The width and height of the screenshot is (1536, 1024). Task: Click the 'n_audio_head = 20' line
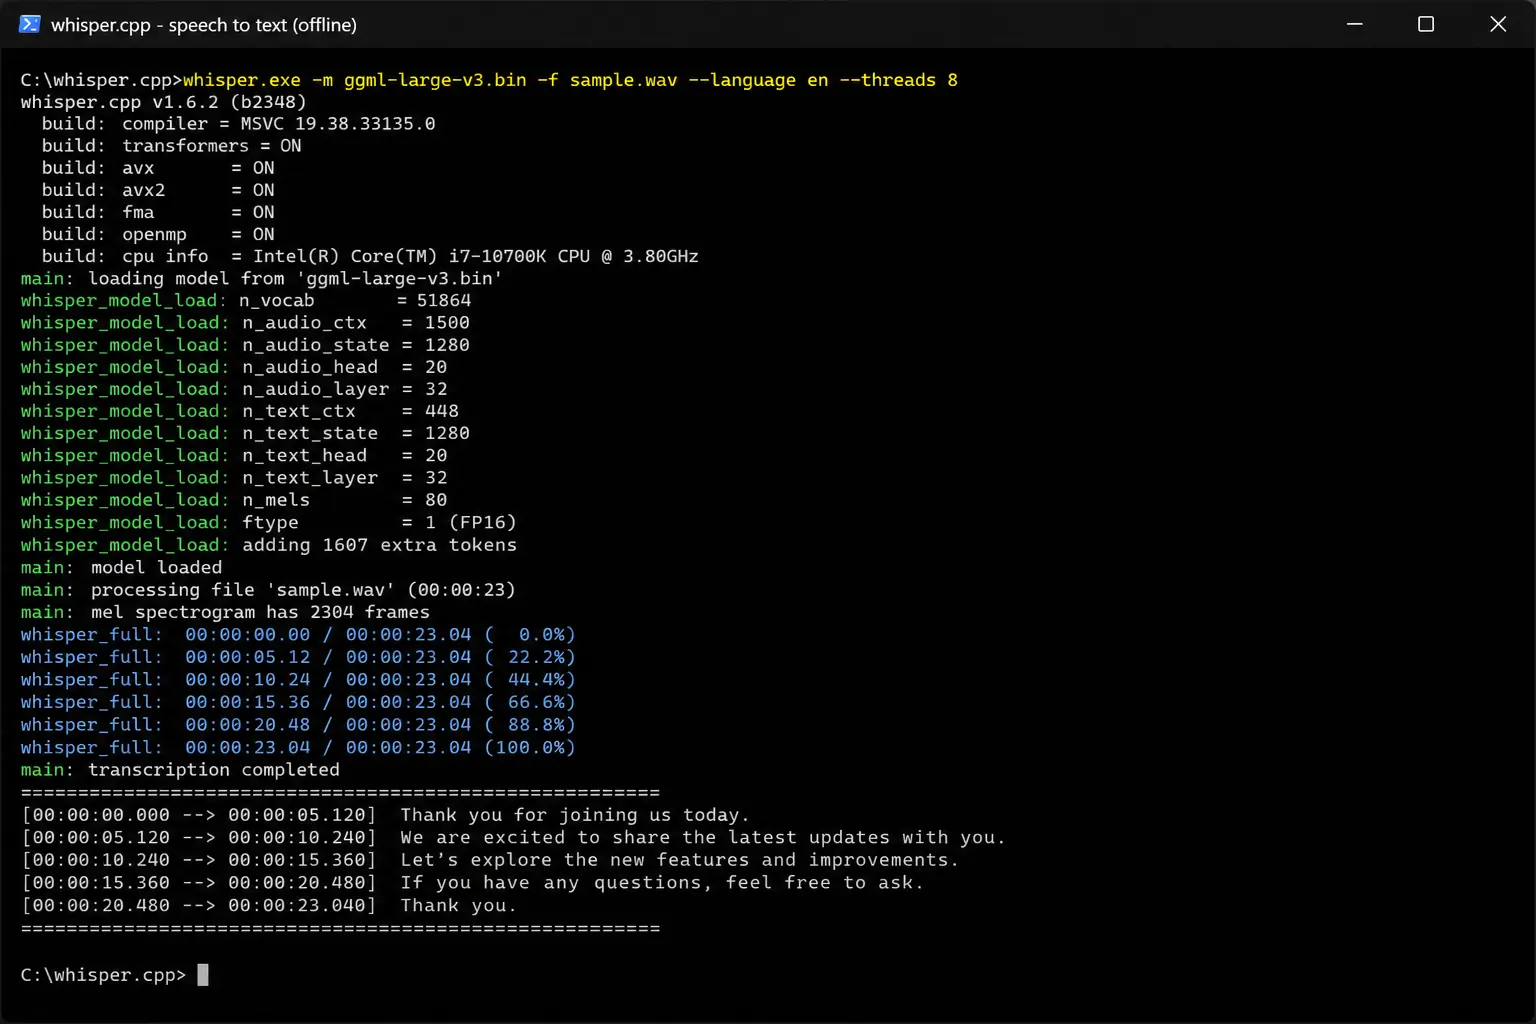point(234,367)
